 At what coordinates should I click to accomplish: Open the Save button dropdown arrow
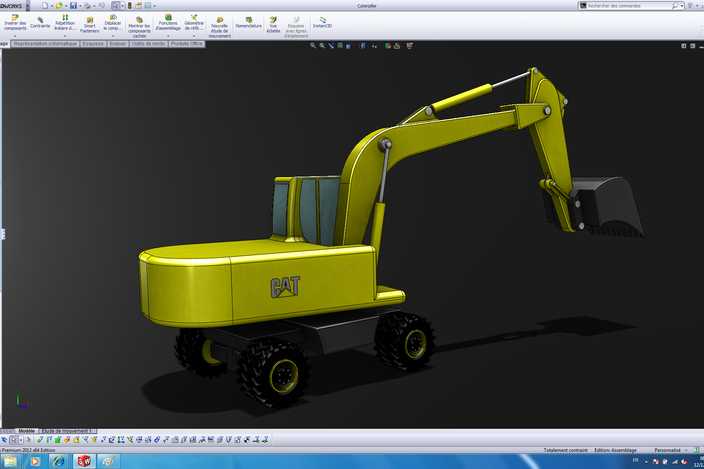pyautogui.click(x=80, y=5)
